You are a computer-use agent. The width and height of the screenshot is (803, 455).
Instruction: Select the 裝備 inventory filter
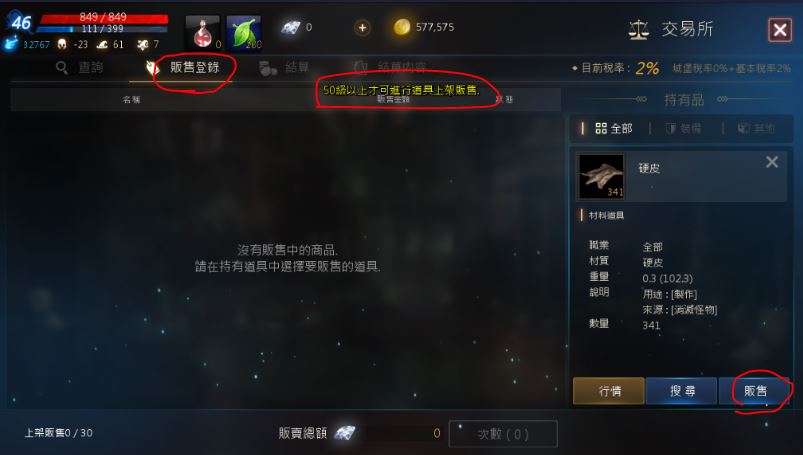coord(683,129)
